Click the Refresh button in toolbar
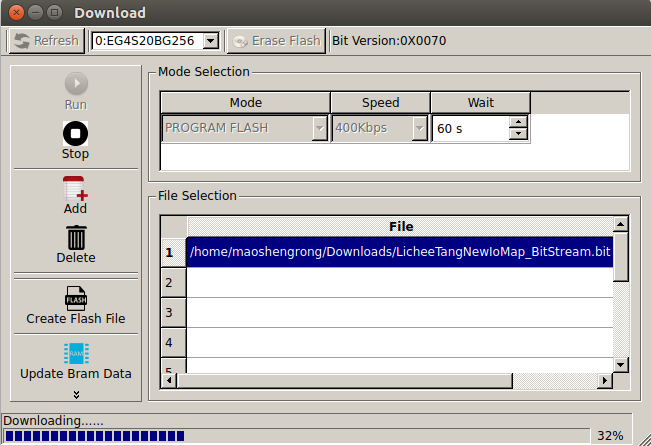The image size is (651, 446). (x=45, y=41)
